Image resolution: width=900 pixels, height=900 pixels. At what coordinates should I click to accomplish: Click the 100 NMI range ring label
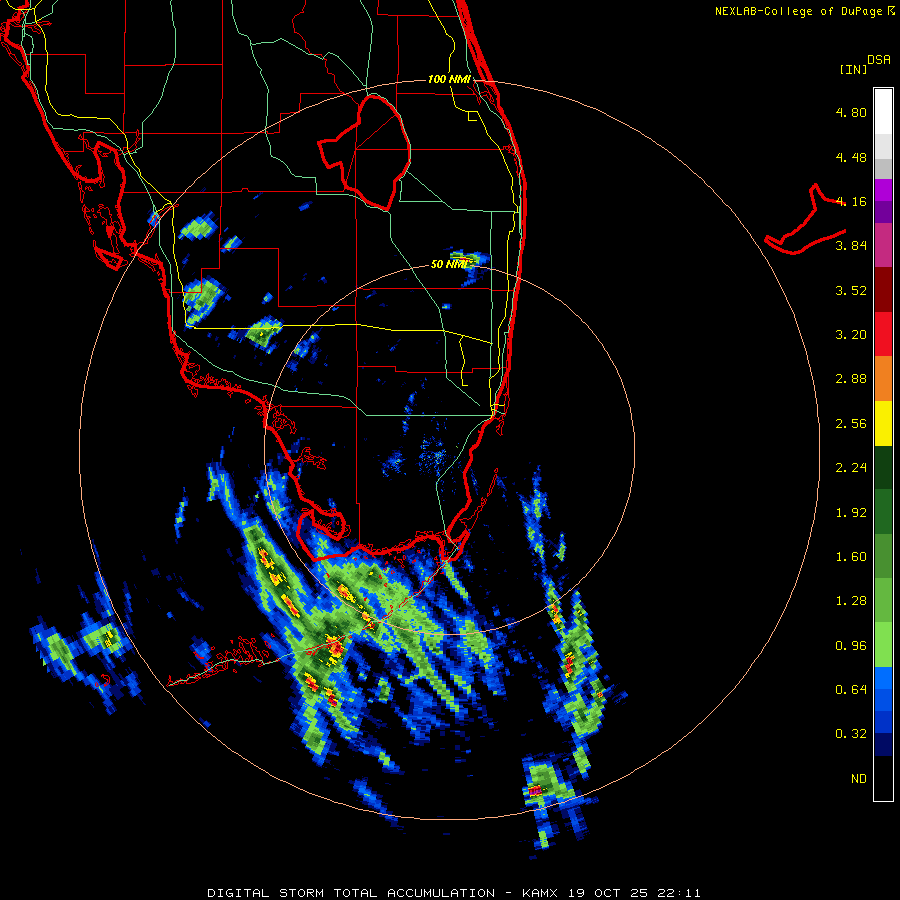click(449, 79)
